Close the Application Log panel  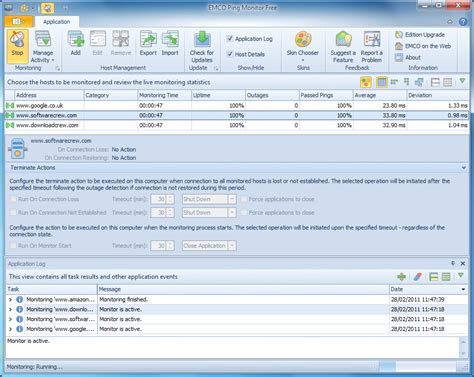463,263
